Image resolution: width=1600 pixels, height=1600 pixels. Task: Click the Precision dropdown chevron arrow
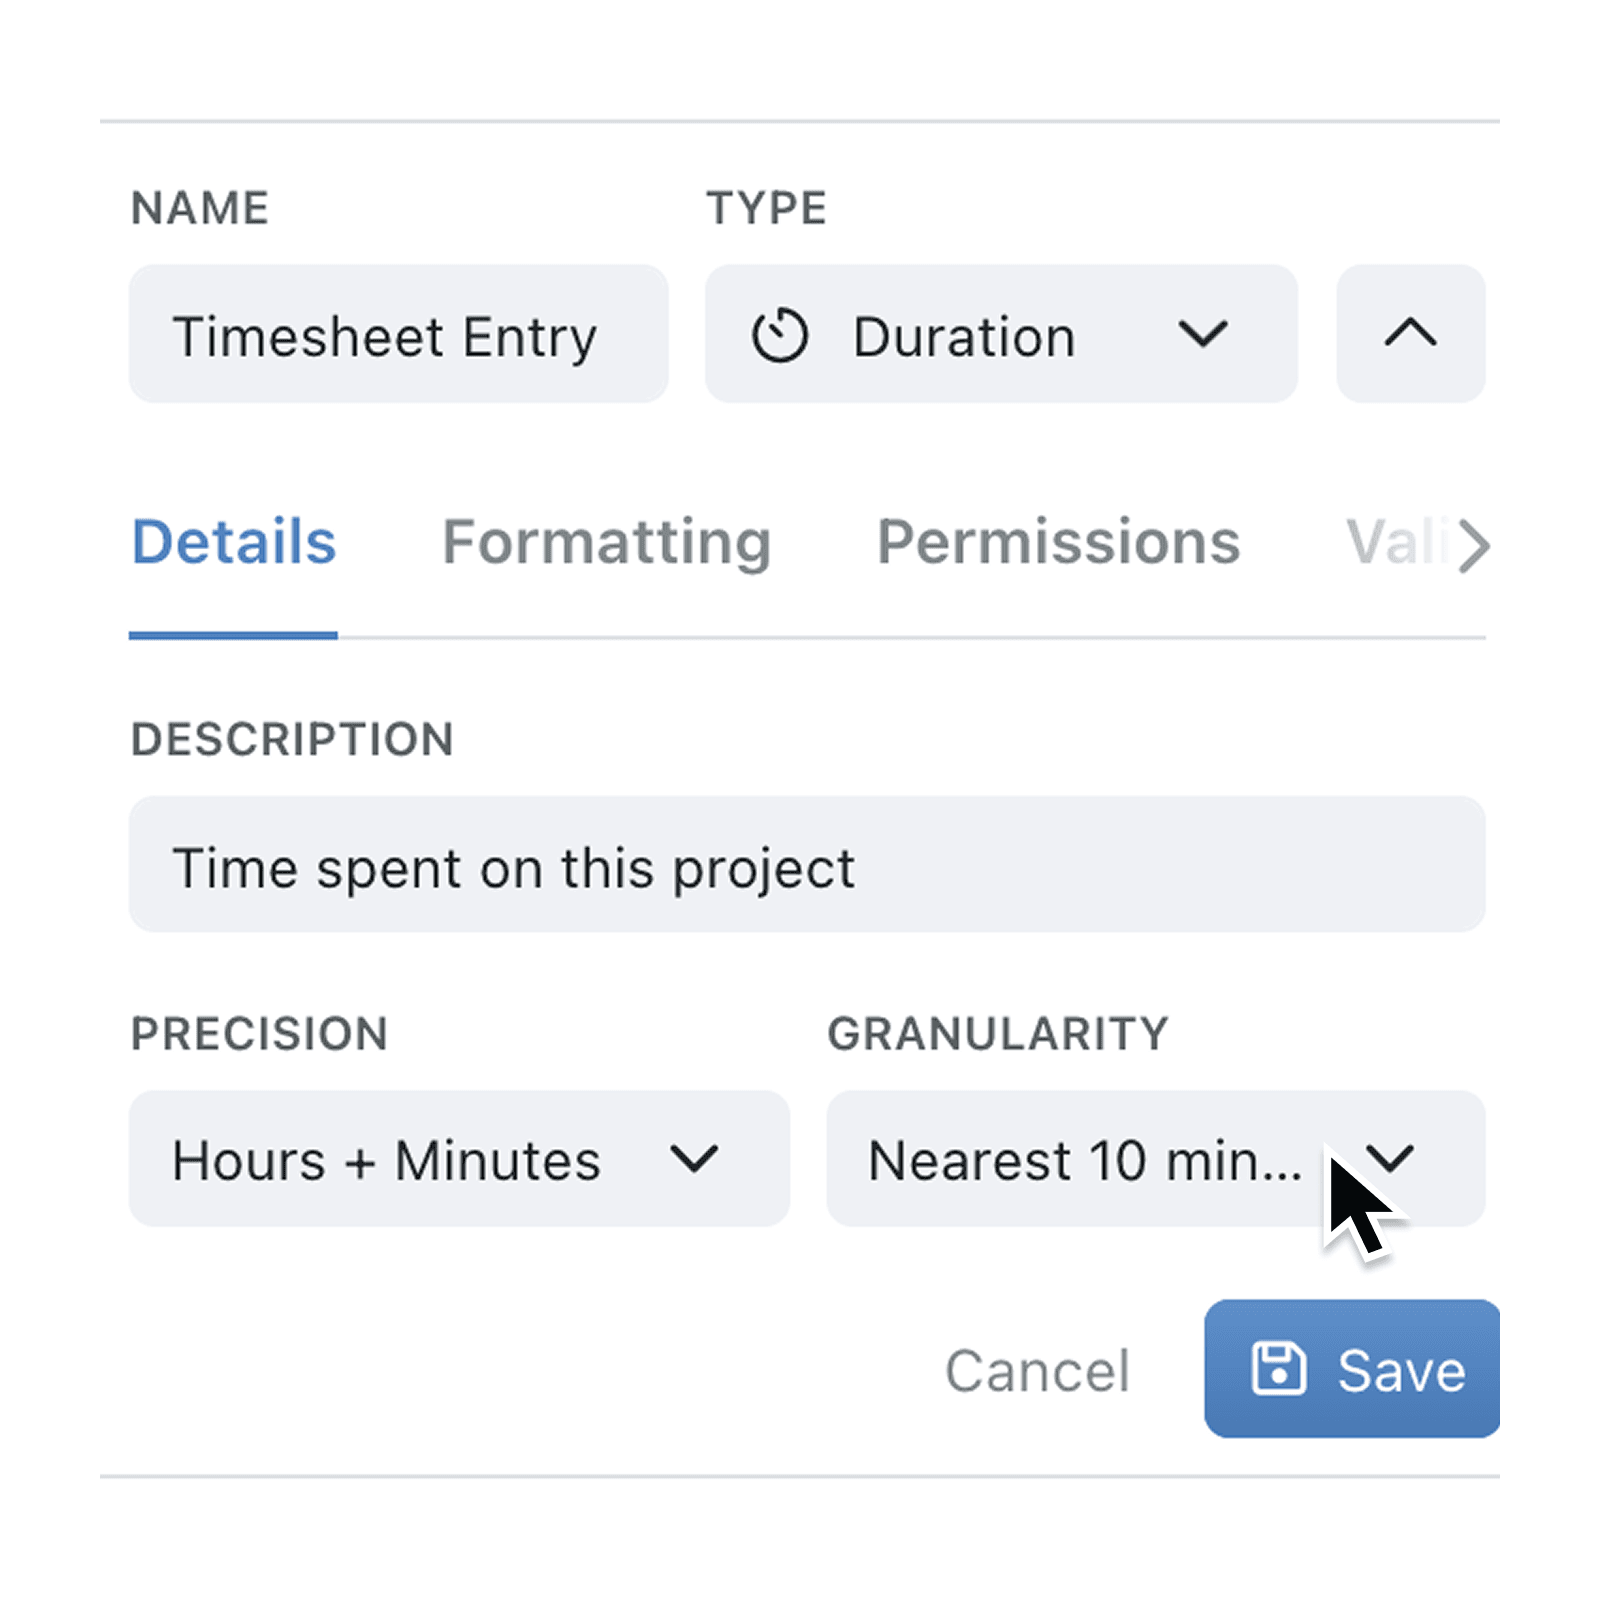click(x=694, y=1159)
